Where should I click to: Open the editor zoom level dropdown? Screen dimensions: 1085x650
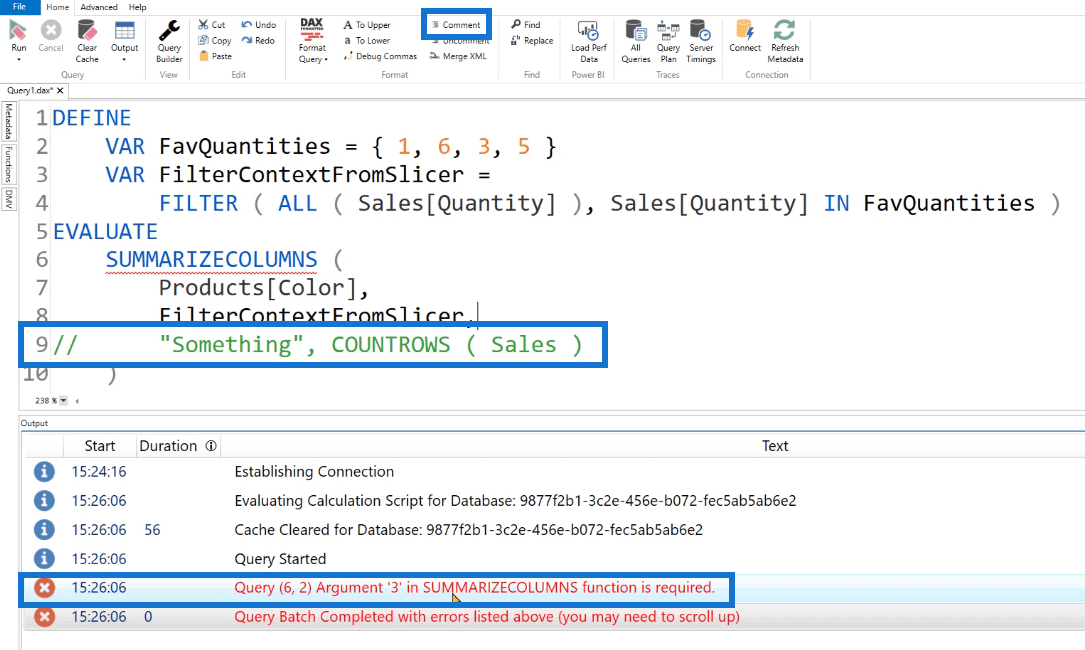pos(64,401)
